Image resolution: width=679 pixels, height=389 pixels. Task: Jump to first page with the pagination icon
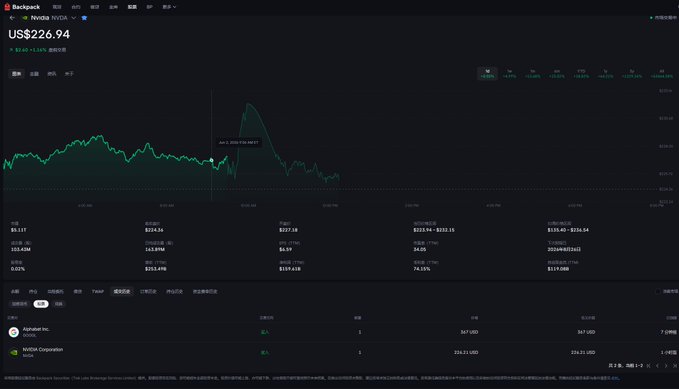(x=649, y=366)
